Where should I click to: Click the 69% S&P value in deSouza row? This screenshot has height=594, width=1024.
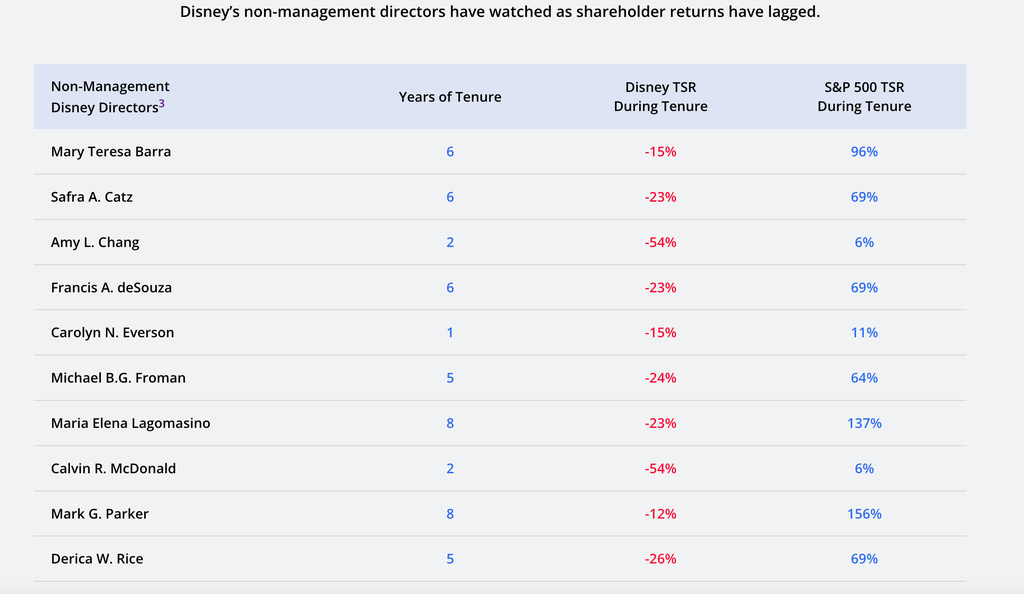click(864, 287)
